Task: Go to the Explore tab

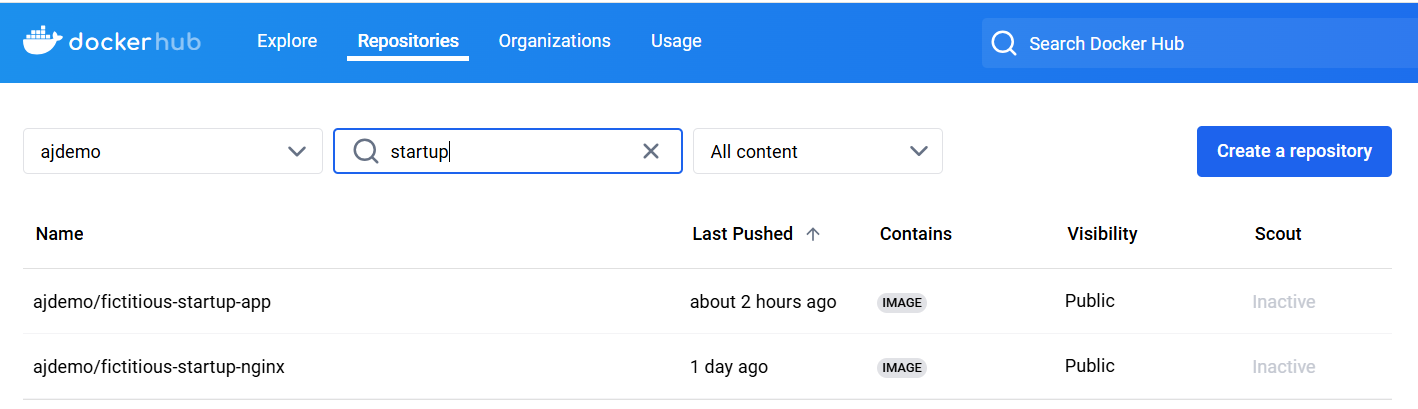Action: click(287, 41)
